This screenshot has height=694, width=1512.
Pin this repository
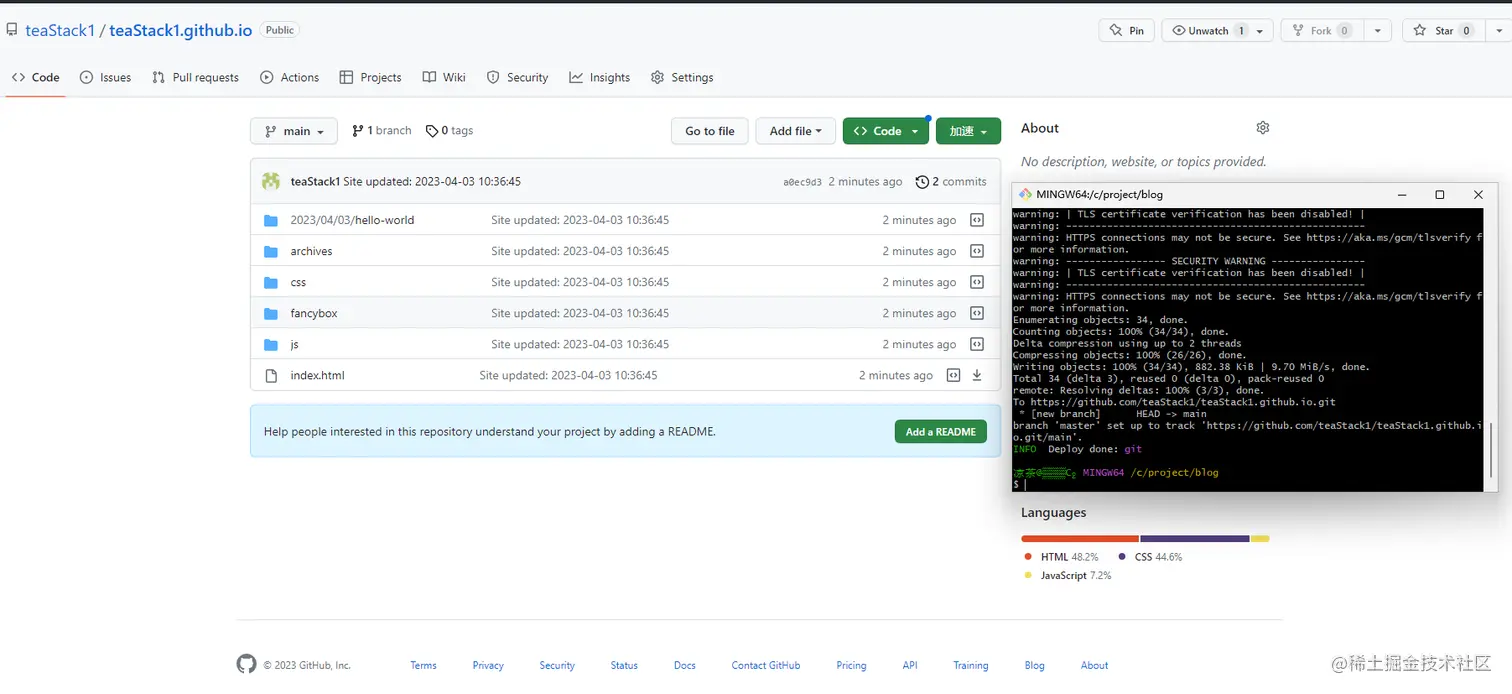(x=1126, y=31)
